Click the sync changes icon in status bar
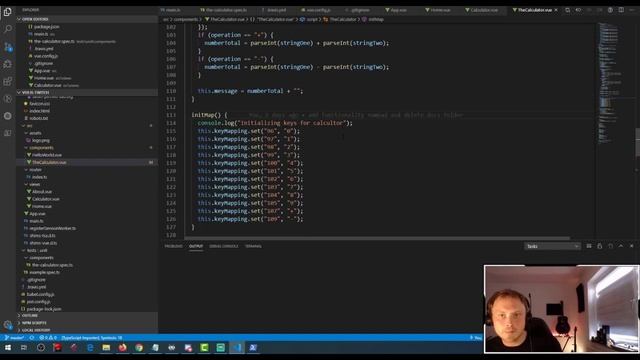This screenshot has width=640, height=360. tap(31, 338)
